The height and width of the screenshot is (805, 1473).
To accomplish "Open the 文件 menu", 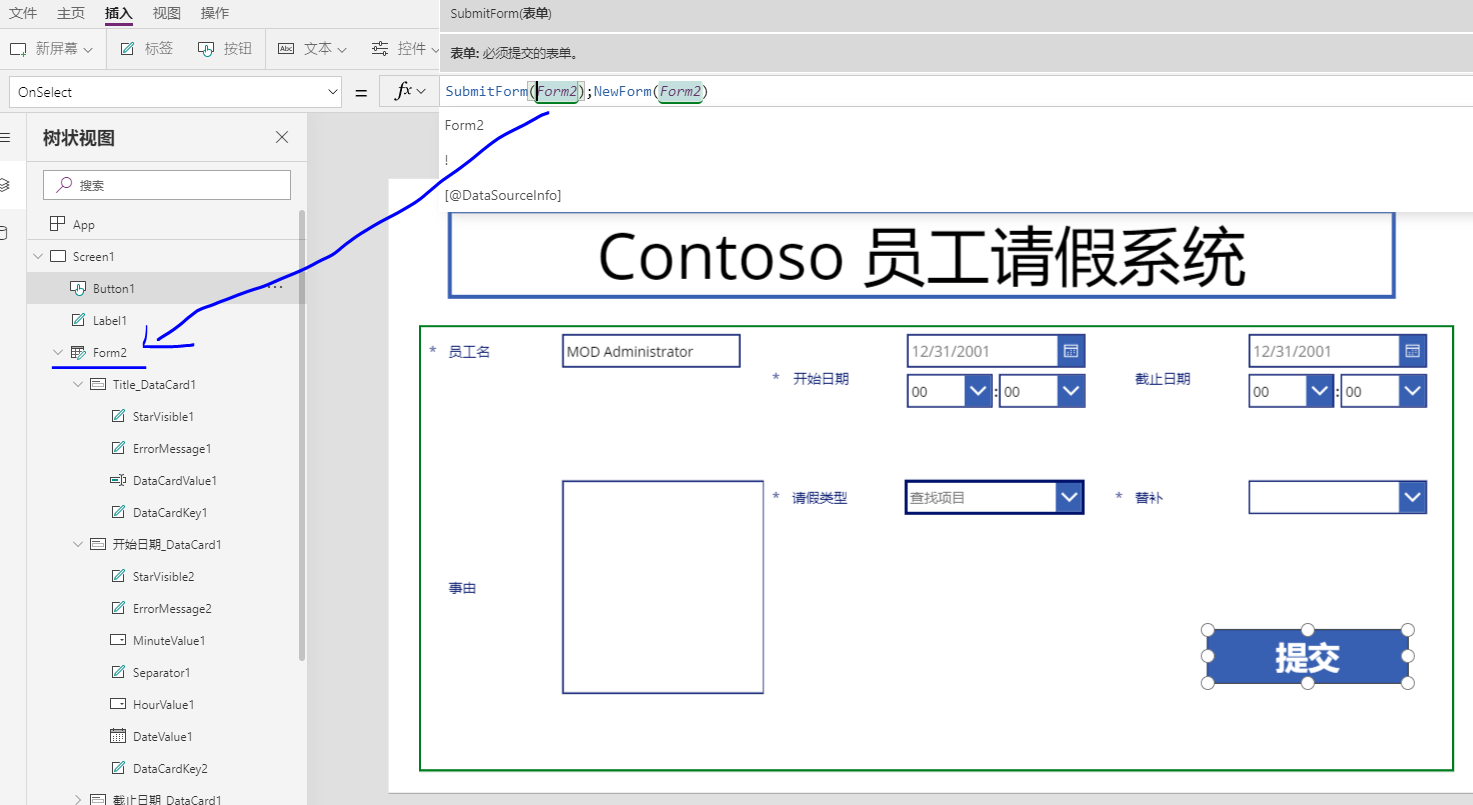I will coord(23,13).
